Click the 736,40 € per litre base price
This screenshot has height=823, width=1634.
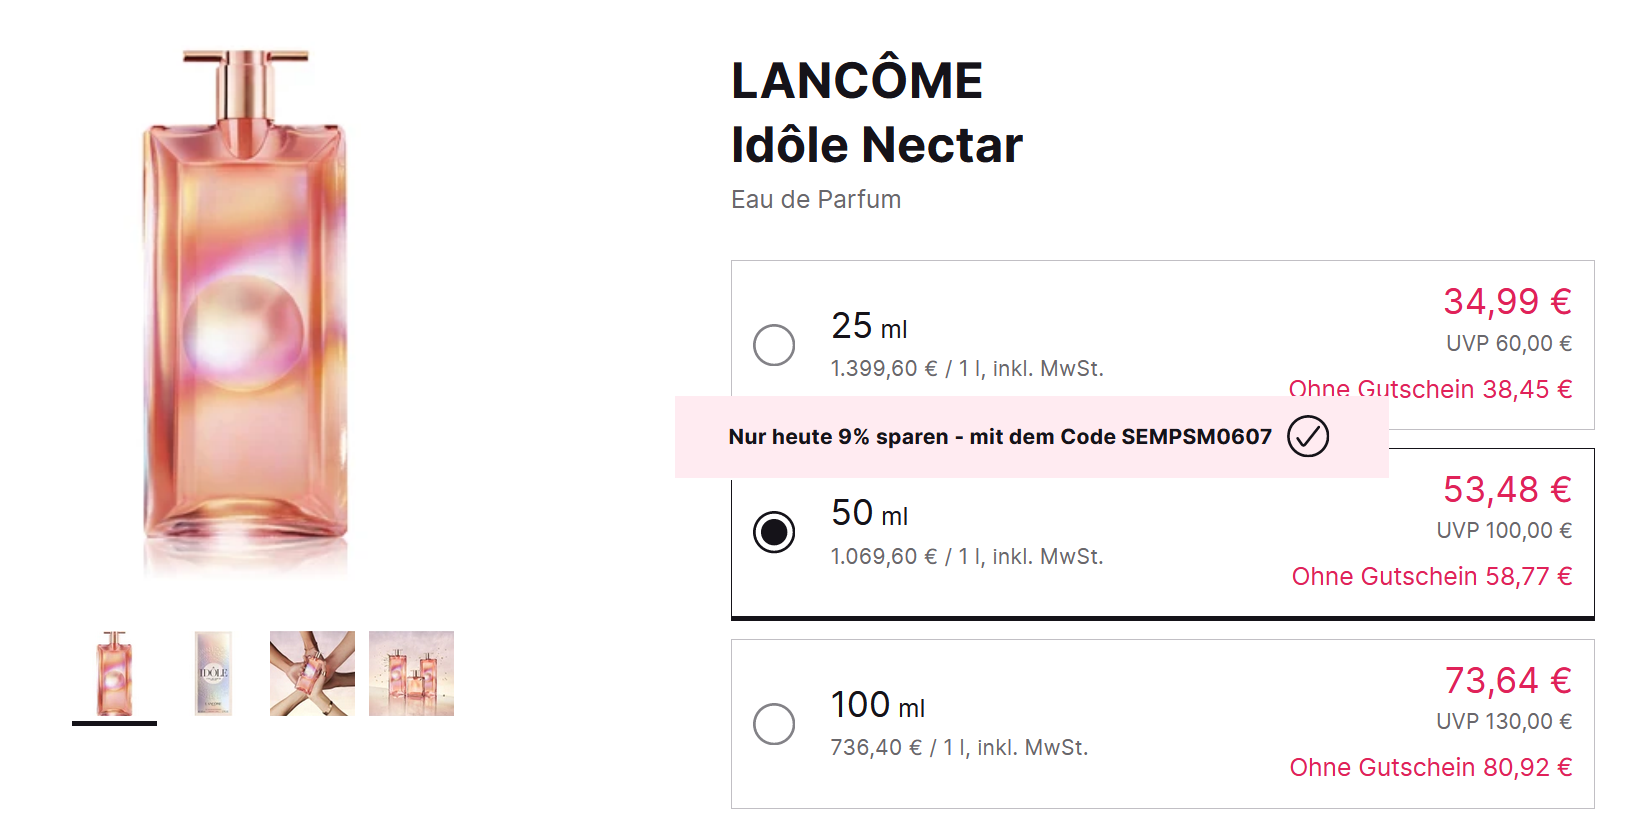876,747
